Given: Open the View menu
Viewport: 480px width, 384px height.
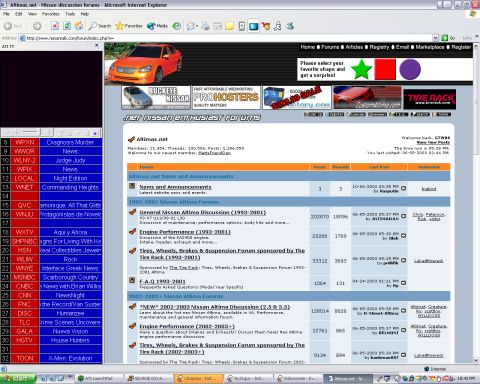Looking at the screenshot, I should [x=32, y=14].
